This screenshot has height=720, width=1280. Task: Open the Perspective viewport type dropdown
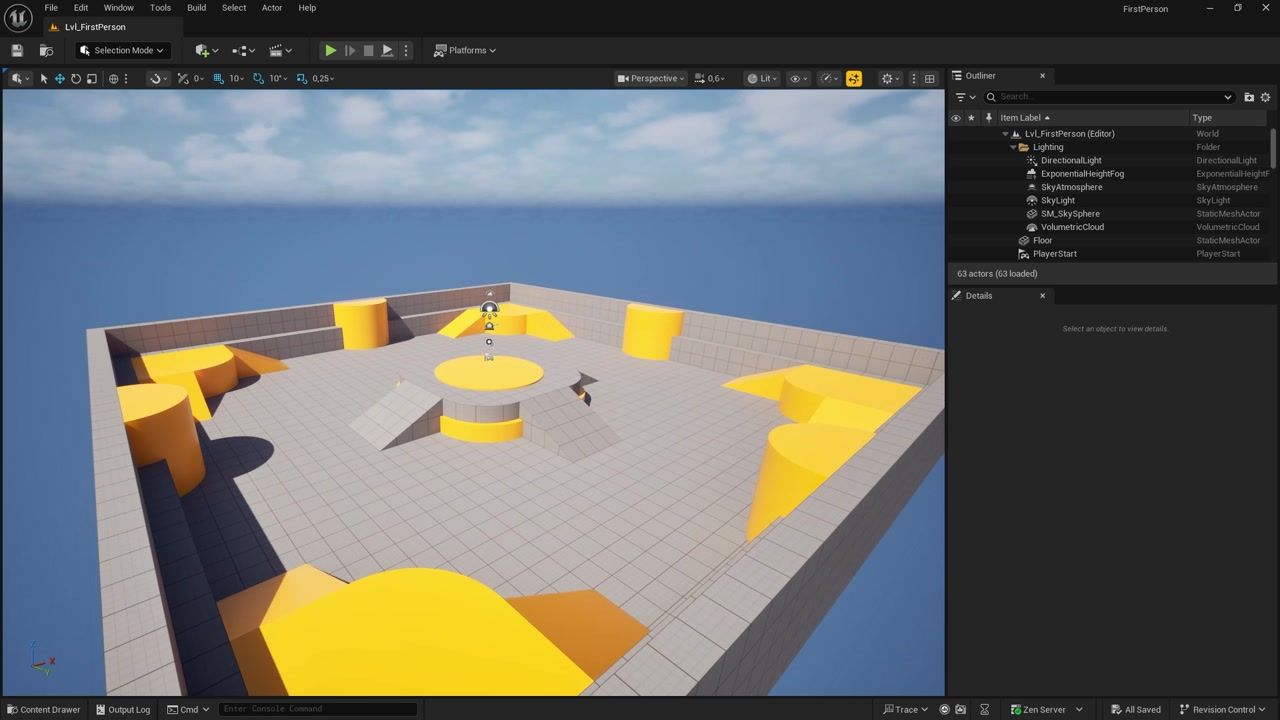(651, 78)
